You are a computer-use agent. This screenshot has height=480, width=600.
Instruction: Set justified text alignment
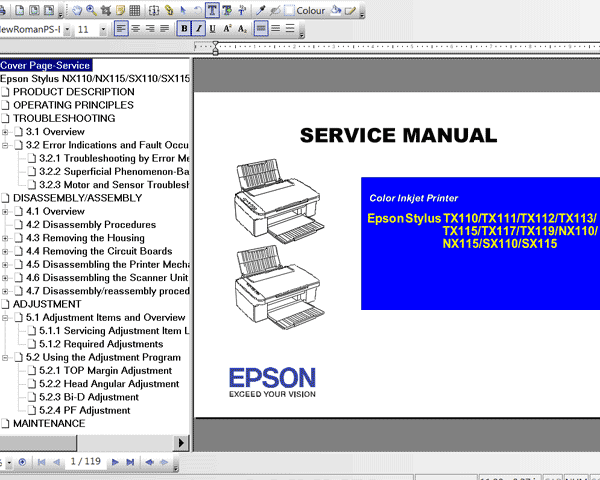coord(165,28)
